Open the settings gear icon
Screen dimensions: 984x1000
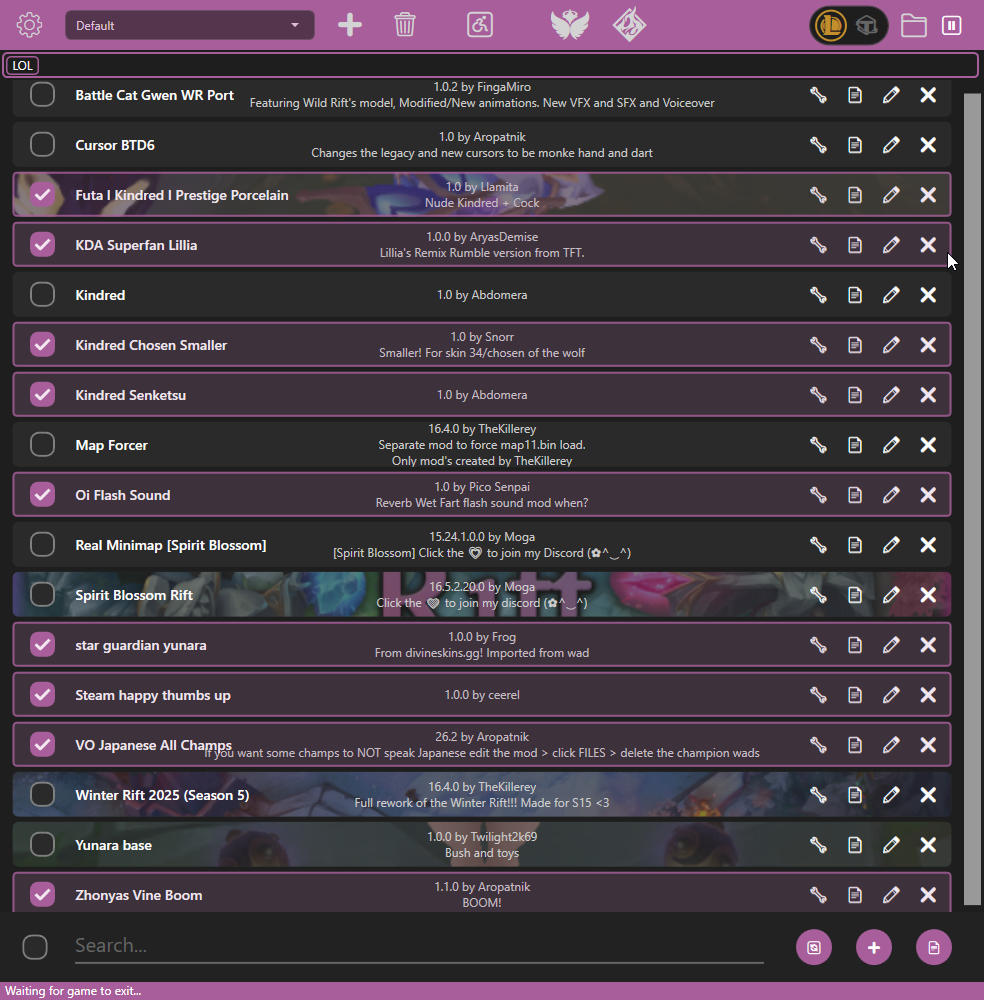(29, 26)
